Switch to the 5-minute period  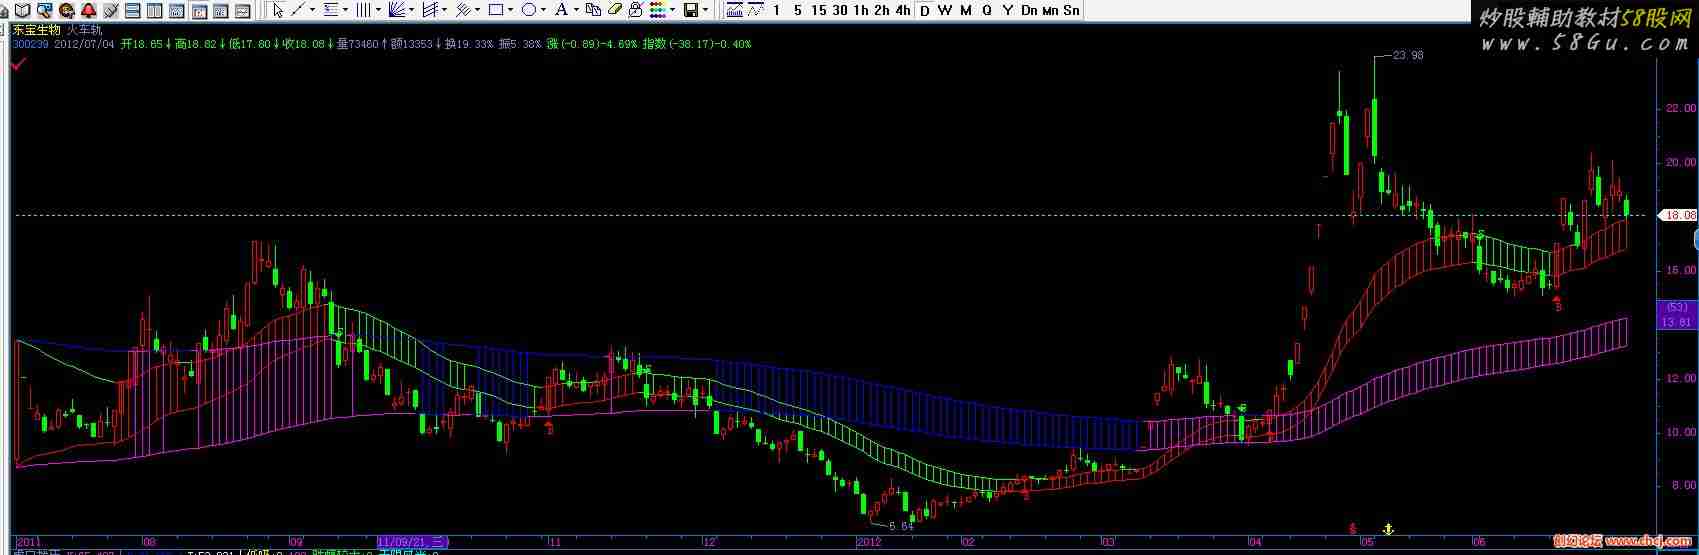point(798,10)
